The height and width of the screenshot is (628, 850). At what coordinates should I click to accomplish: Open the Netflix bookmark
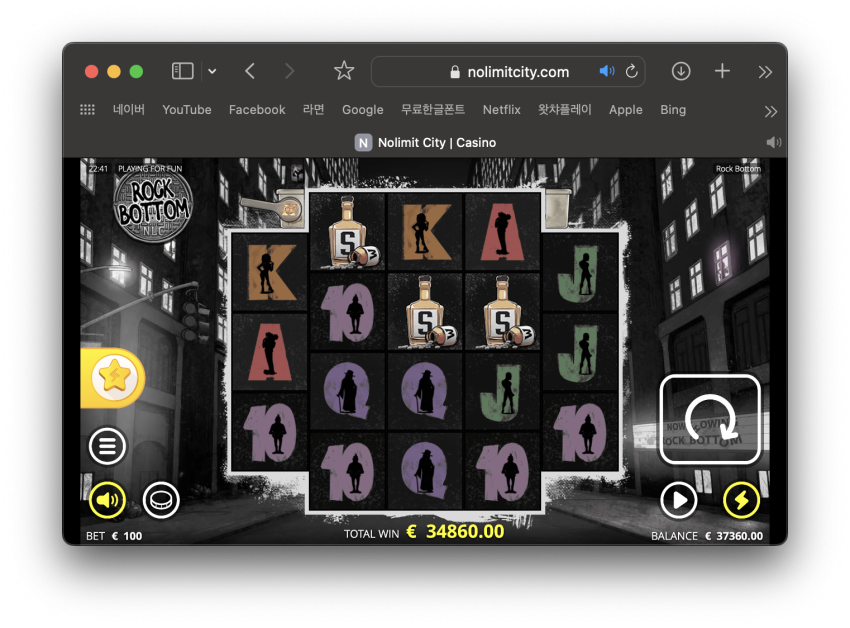tap(501, 110)
